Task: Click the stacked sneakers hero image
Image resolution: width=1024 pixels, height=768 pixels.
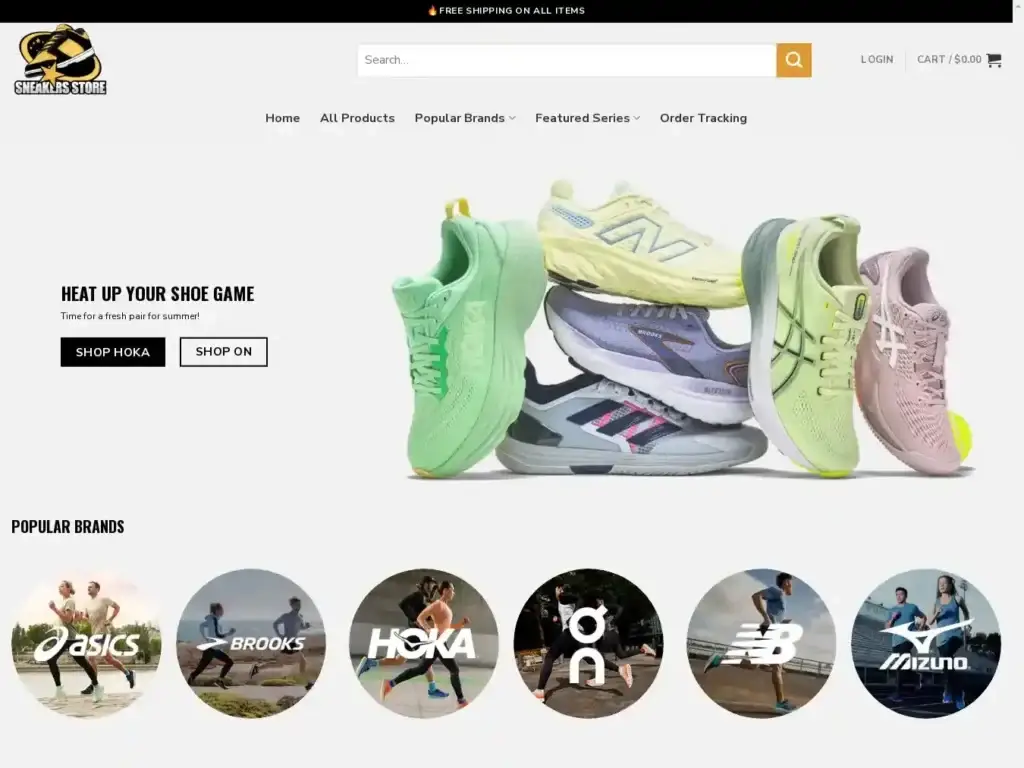Action: click(680, 330)
